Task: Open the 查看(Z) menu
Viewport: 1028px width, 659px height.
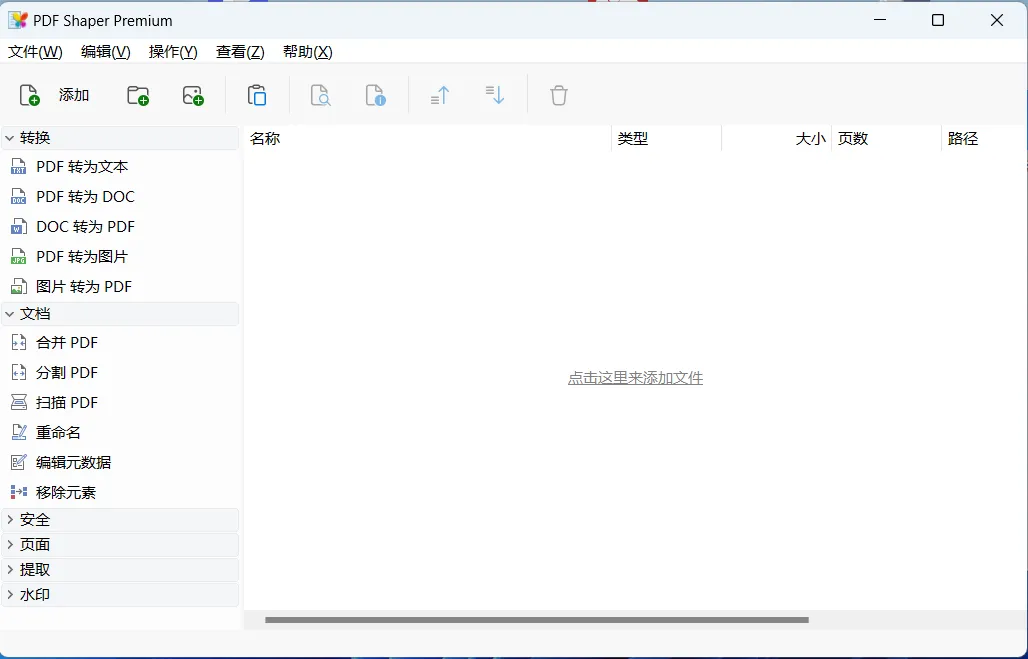Action: 241,52
